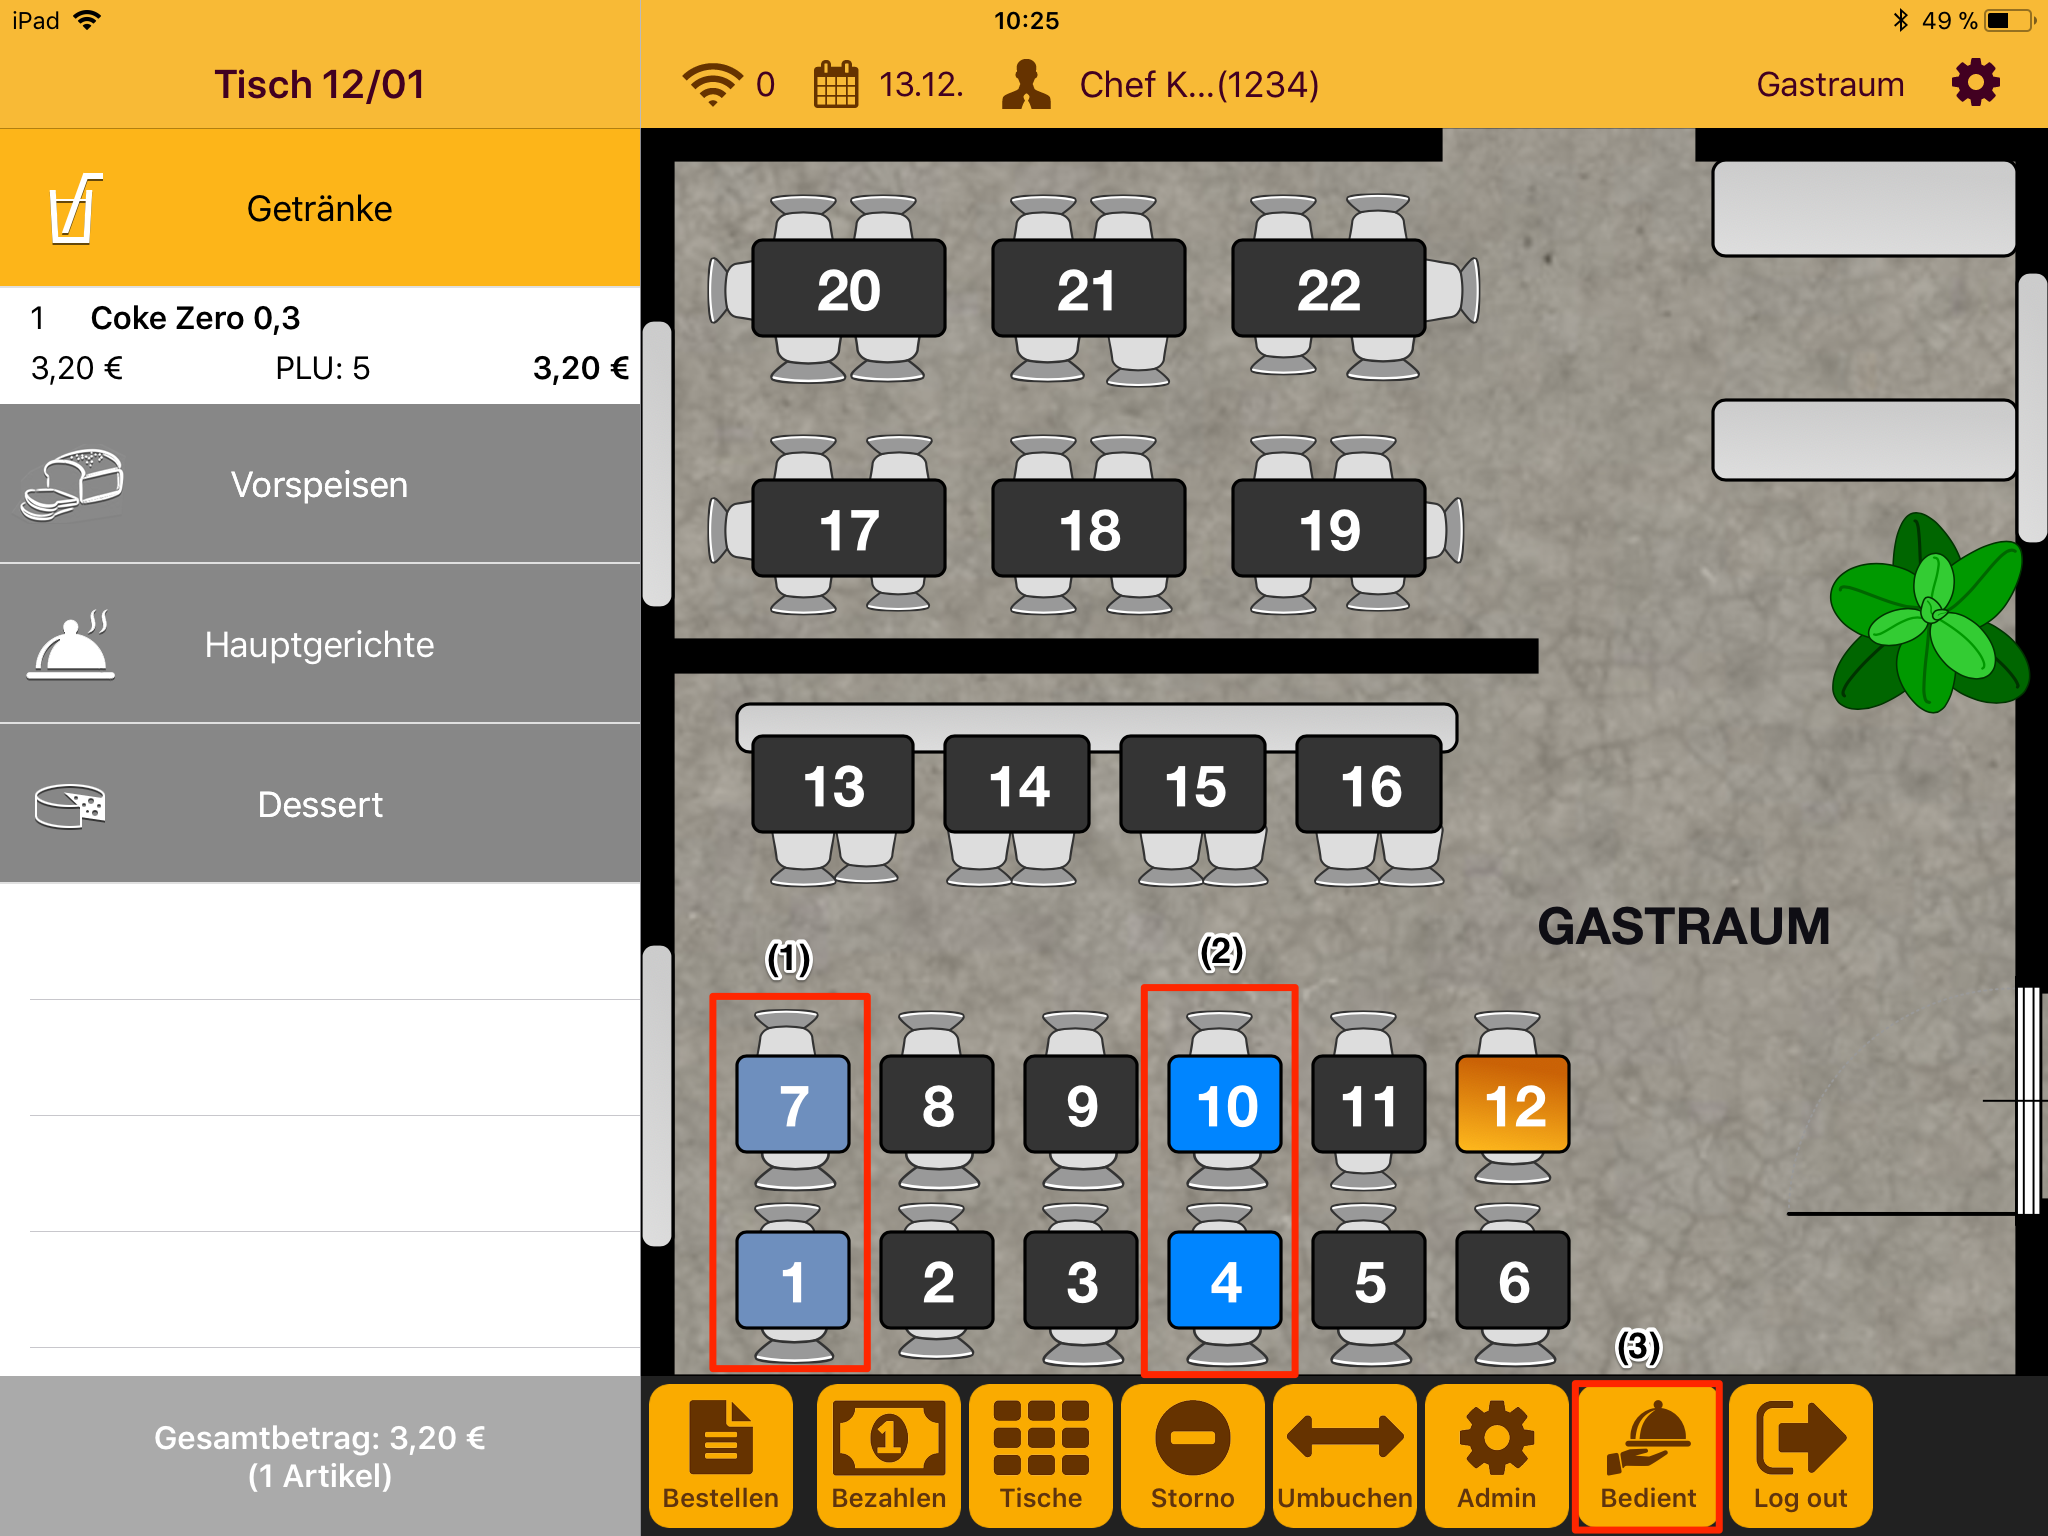Tap the Bestellen order button
The width and height of the screenshot is (2048, 1536).
[720, 1455]
